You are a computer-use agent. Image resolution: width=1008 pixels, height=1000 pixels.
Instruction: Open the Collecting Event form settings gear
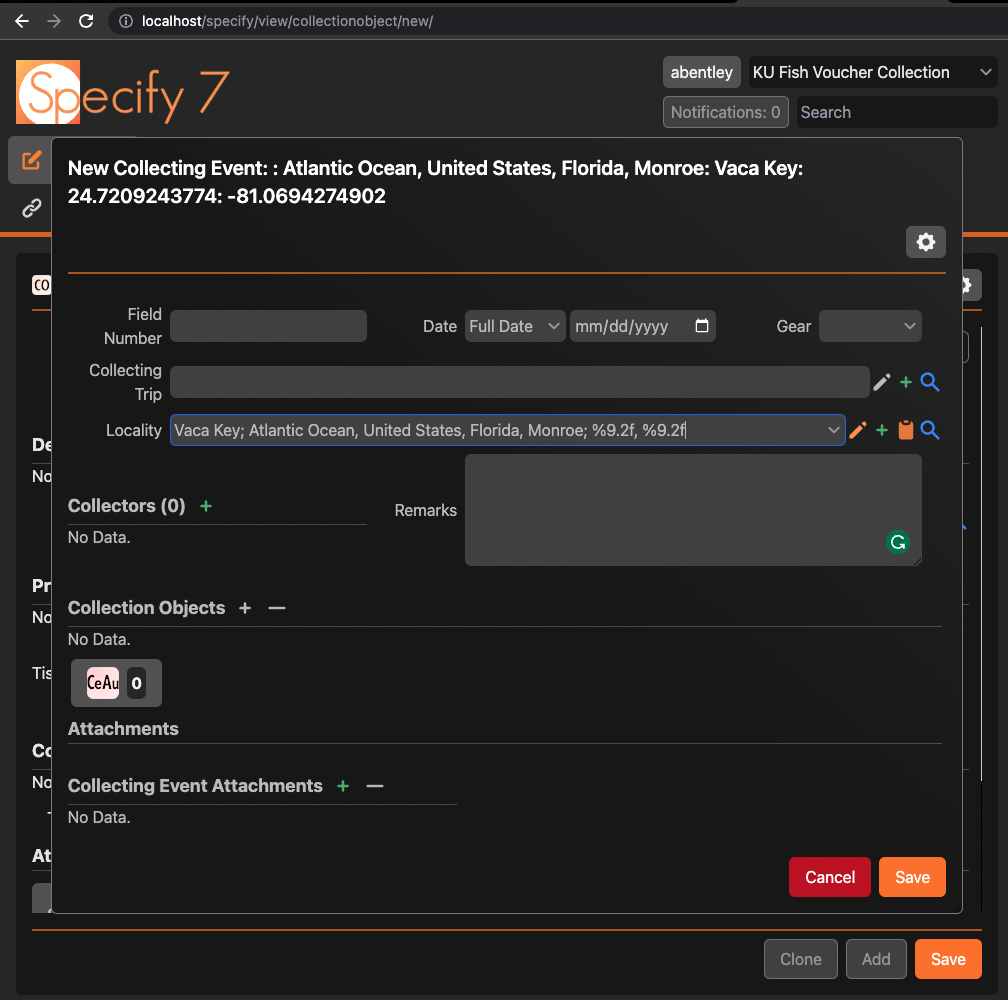[926, 242]
